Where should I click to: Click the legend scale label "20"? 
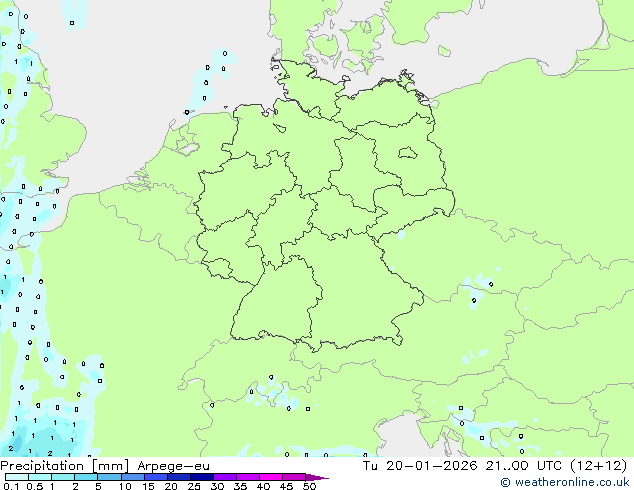pyautogui.click(x=171, y=486)
